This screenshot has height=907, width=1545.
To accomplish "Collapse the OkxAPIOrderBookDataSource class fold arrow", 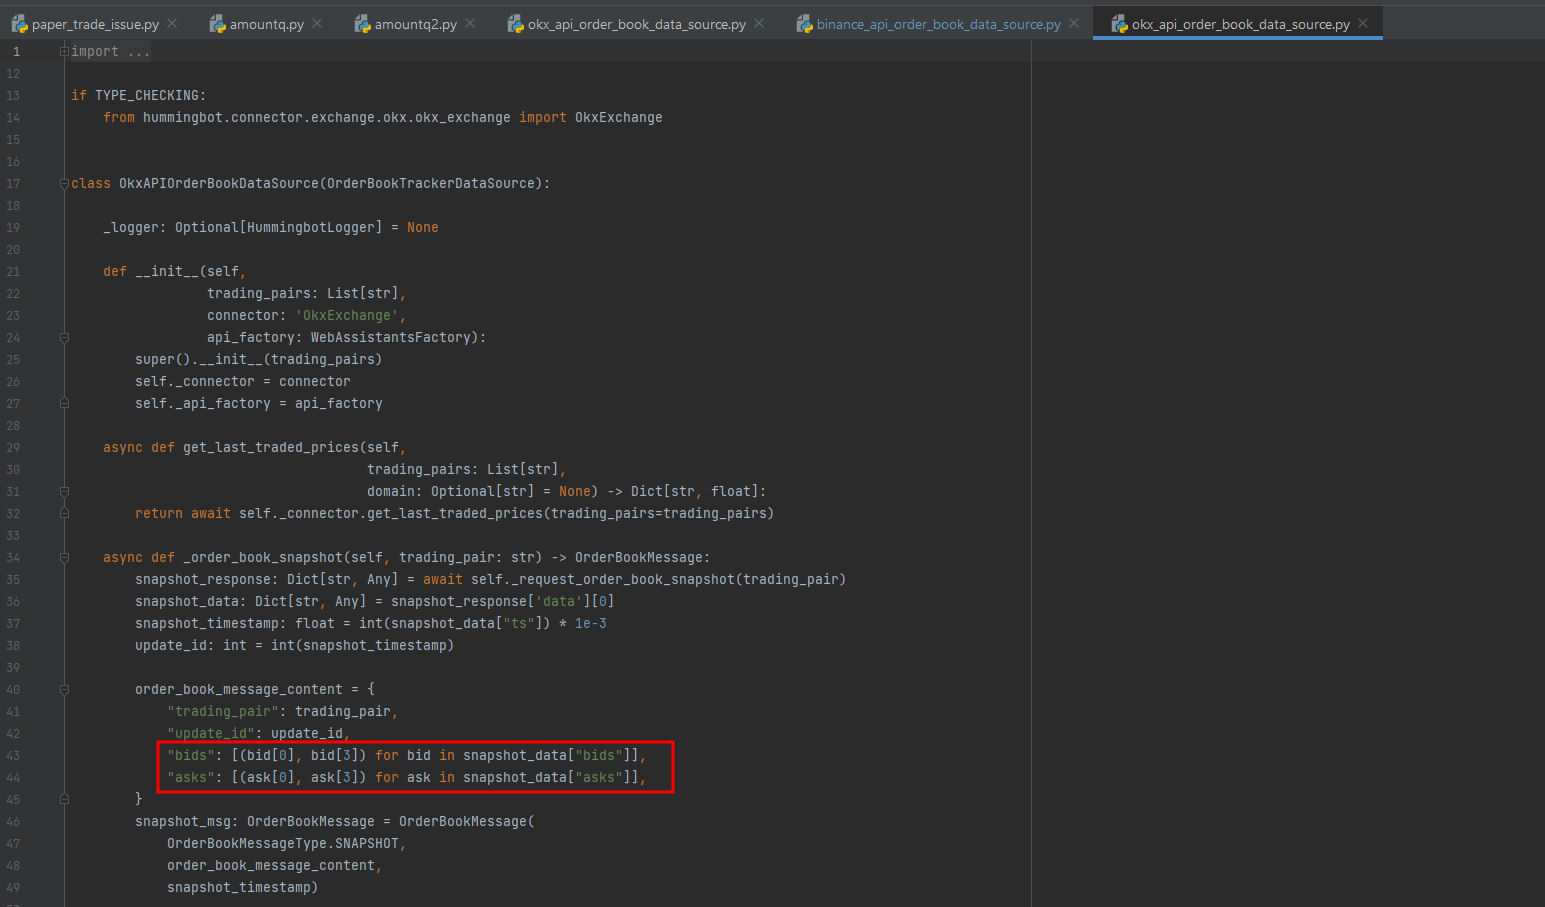I will [64, 183].
